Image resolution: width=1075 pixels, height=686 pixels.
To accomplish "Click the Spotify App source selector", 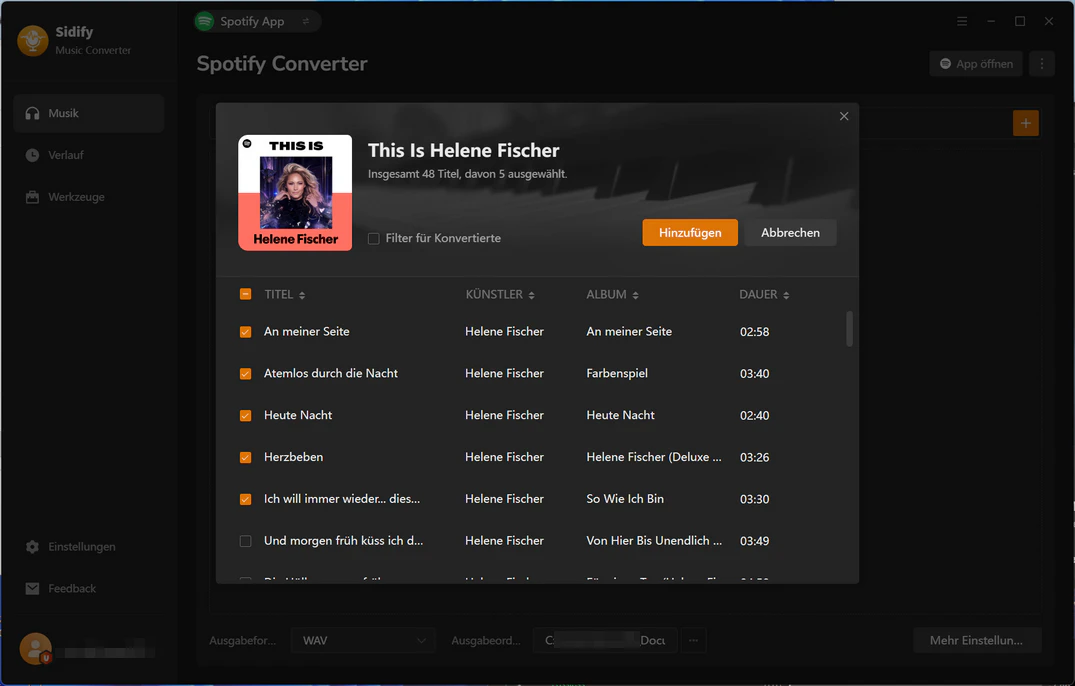I will (x=257, y=21).
